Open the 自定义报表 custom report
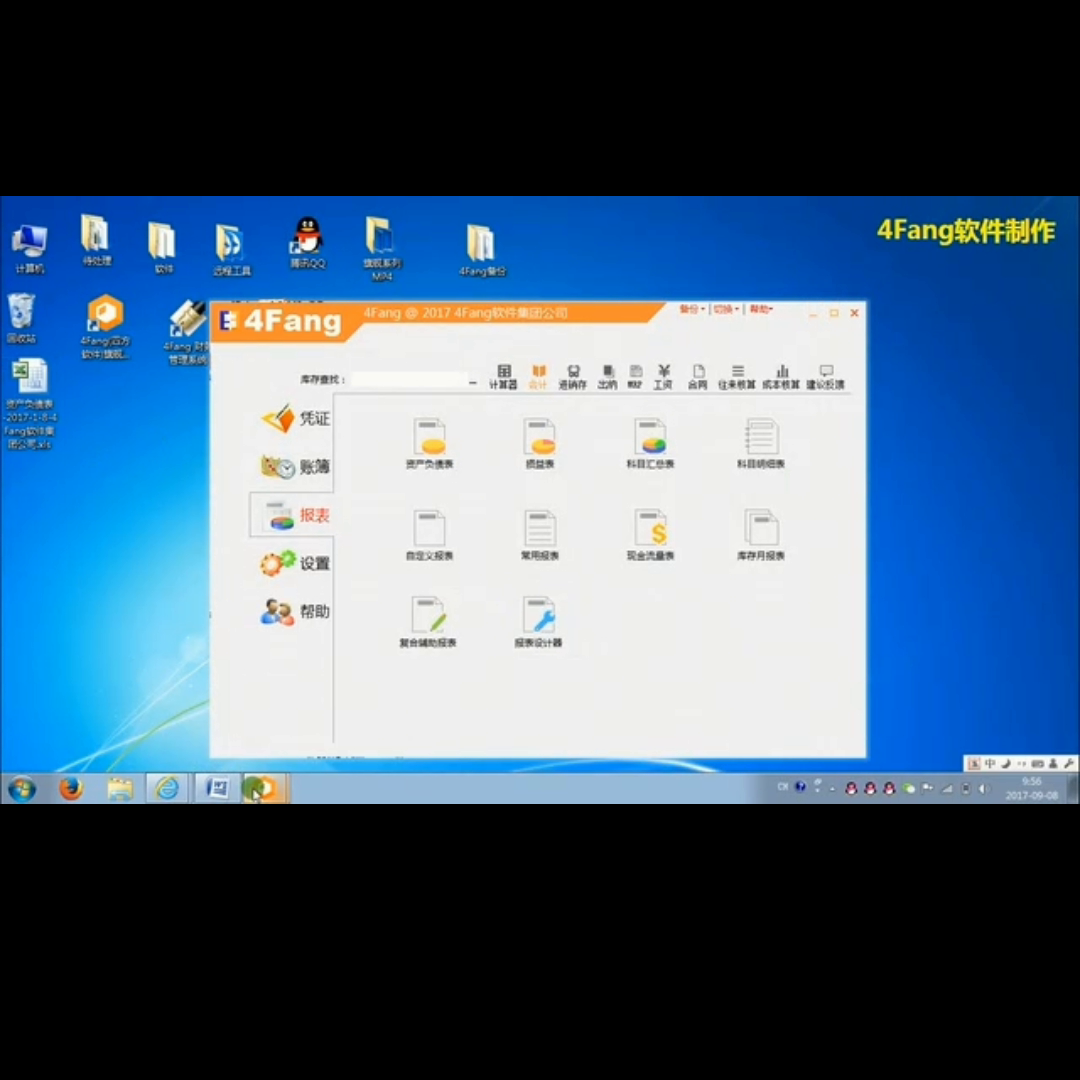This screenshot has width=1080, height=1080. click(429, 535)
